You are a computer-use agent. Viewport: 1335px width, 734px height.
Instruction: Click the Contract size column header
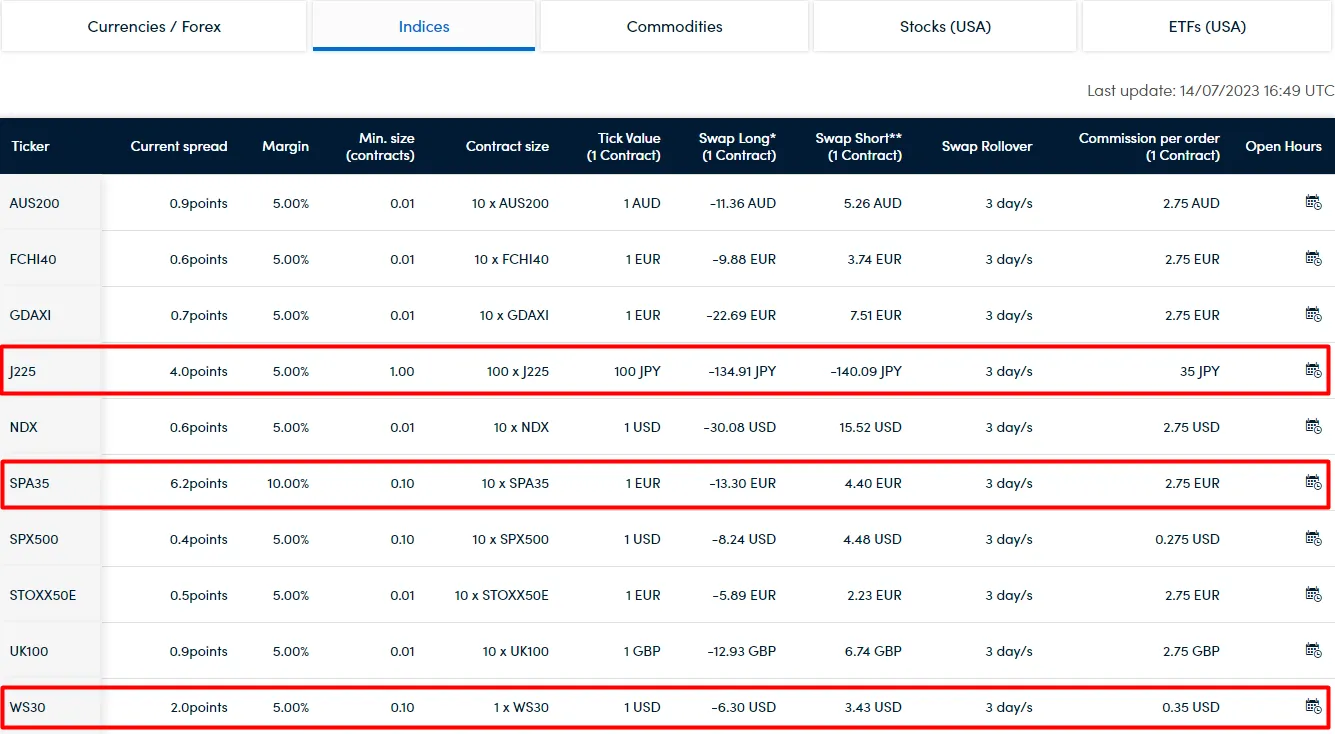[x=507, y=146]
